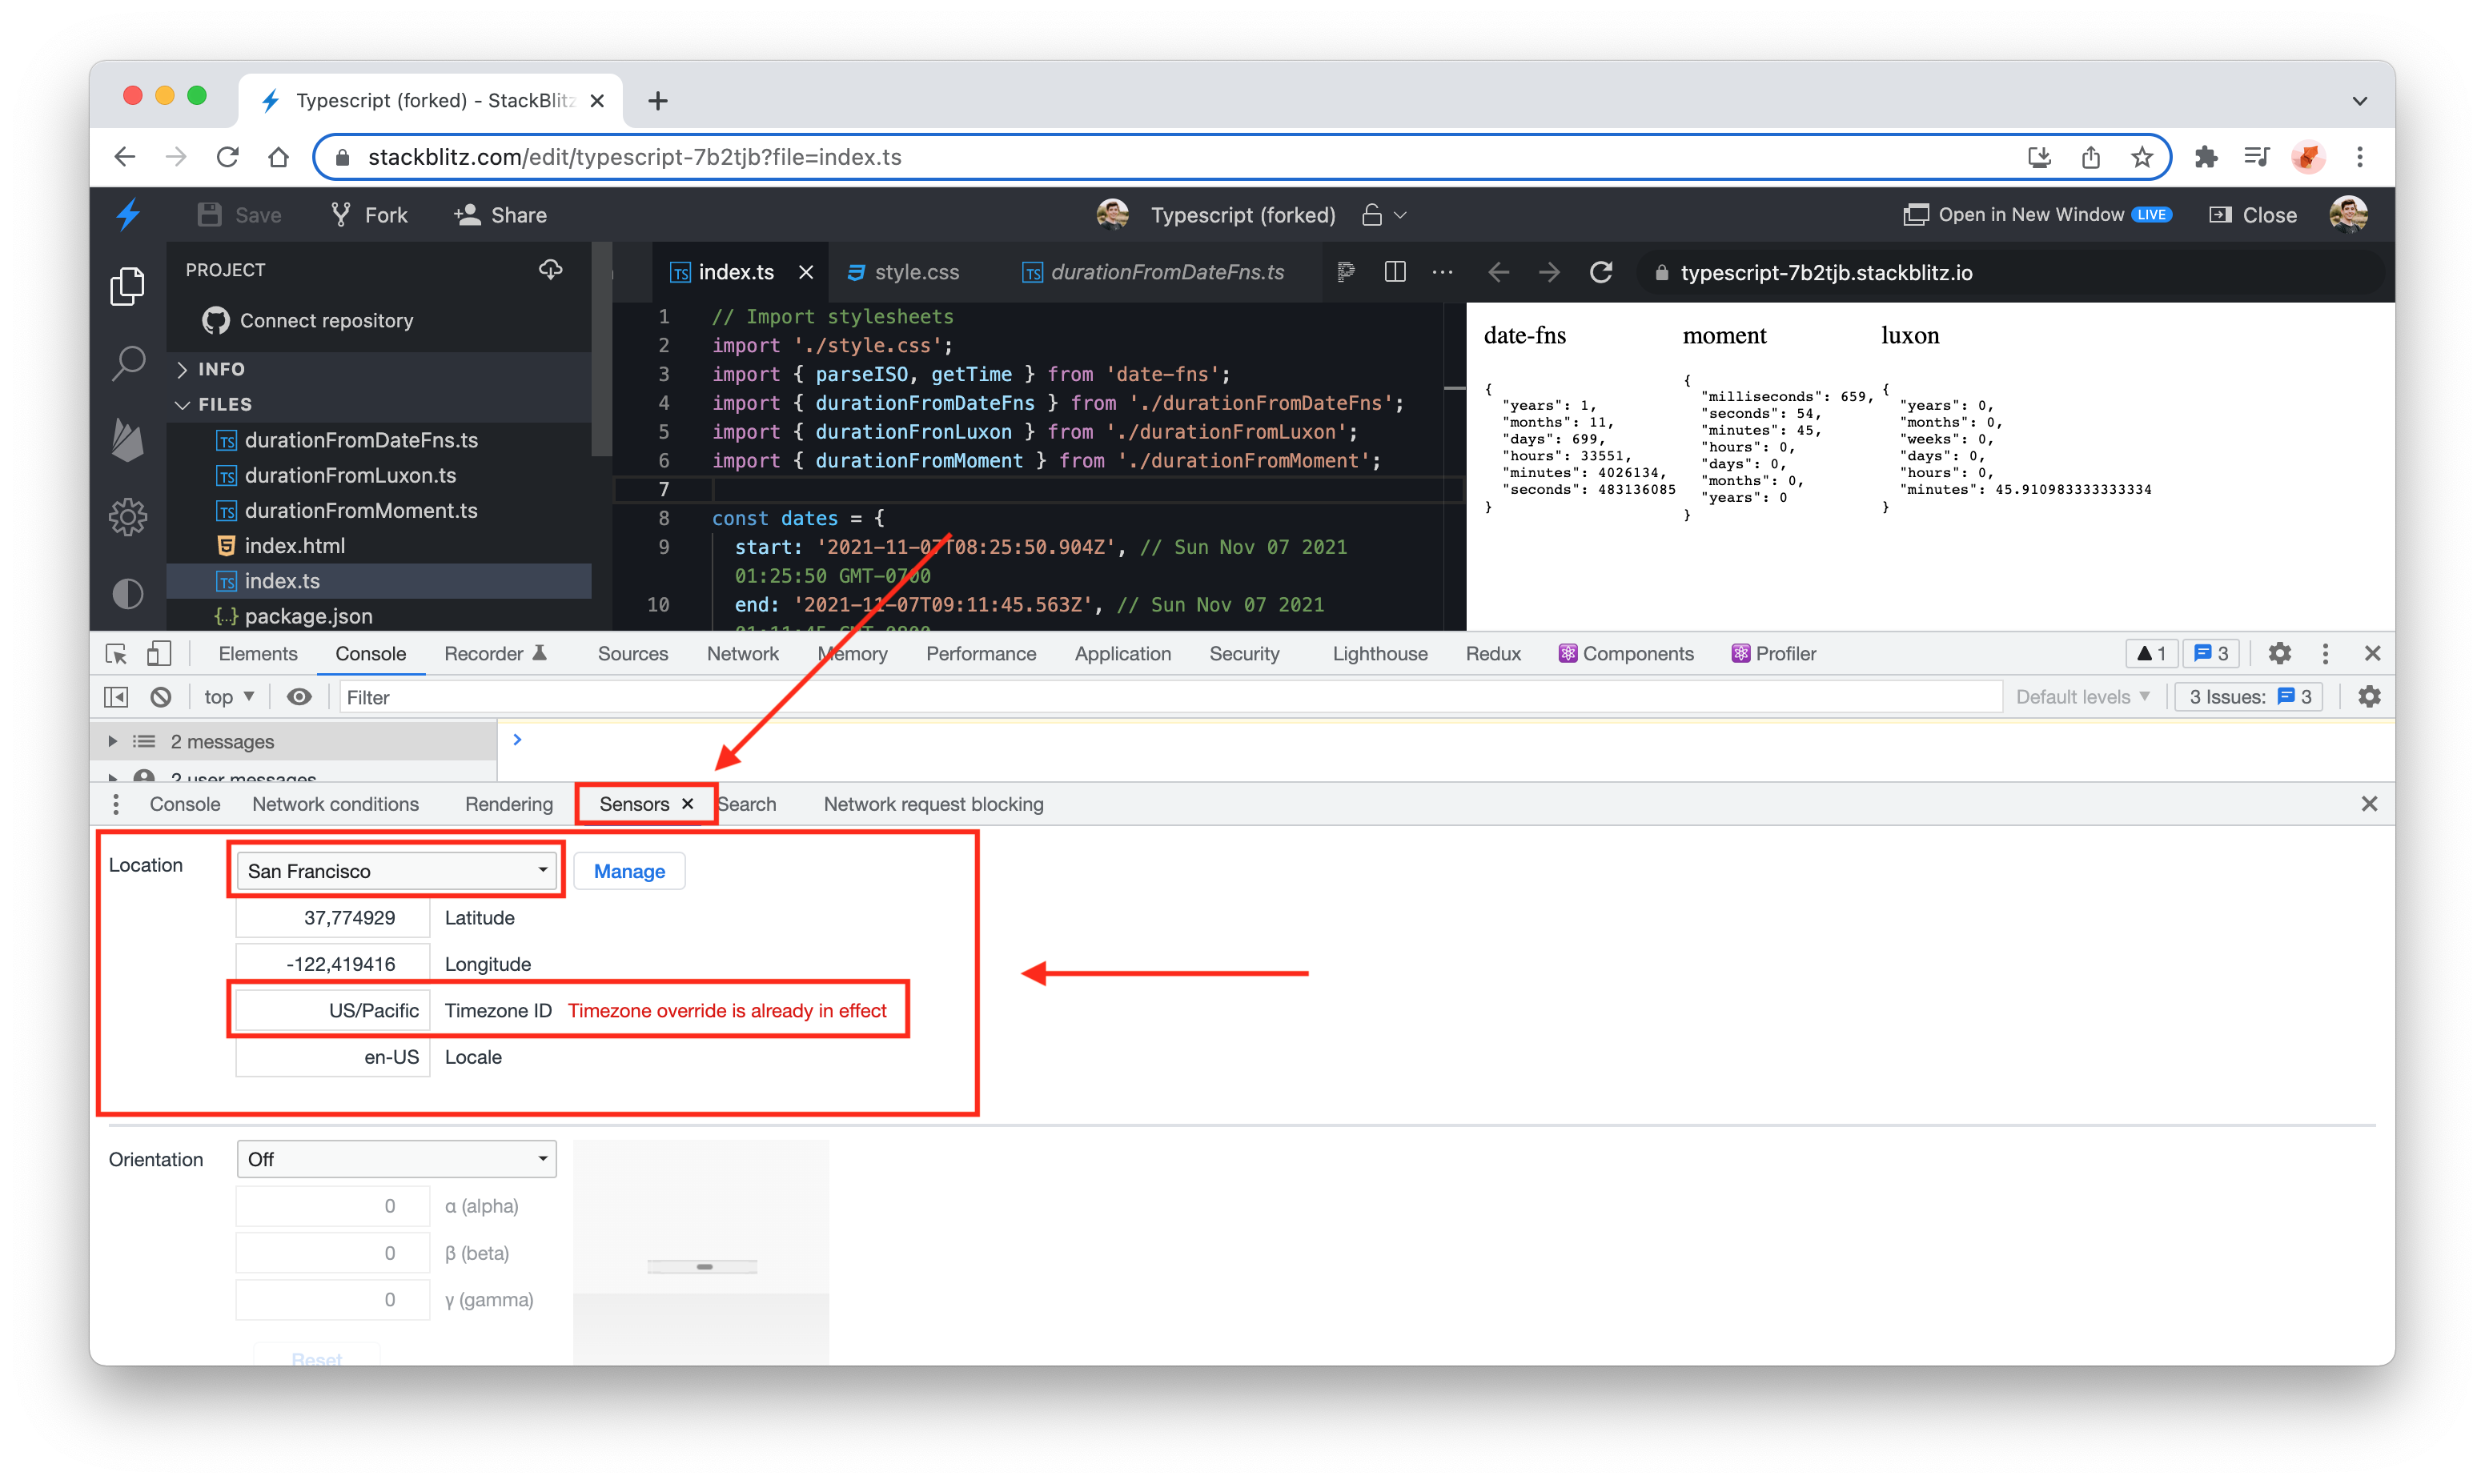This screenshot has width=2485, height=1484.
Task: Open the Firebase icon in sidebar
Action: pyautogui.click(x=128, y=440)
